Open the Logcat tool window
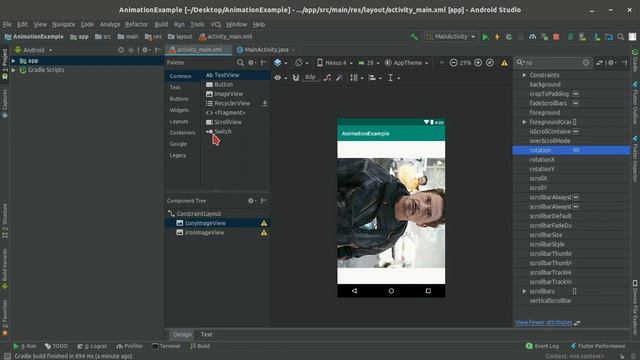The width and height of the screenshot is (640, 360). 92,346
